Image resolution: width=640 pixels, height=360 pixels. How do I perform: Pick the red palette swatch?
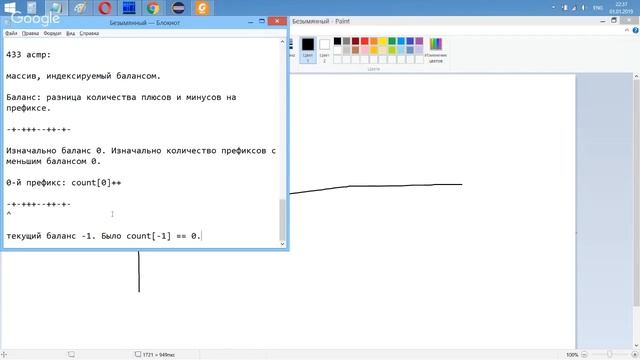(x=364, y=41)
